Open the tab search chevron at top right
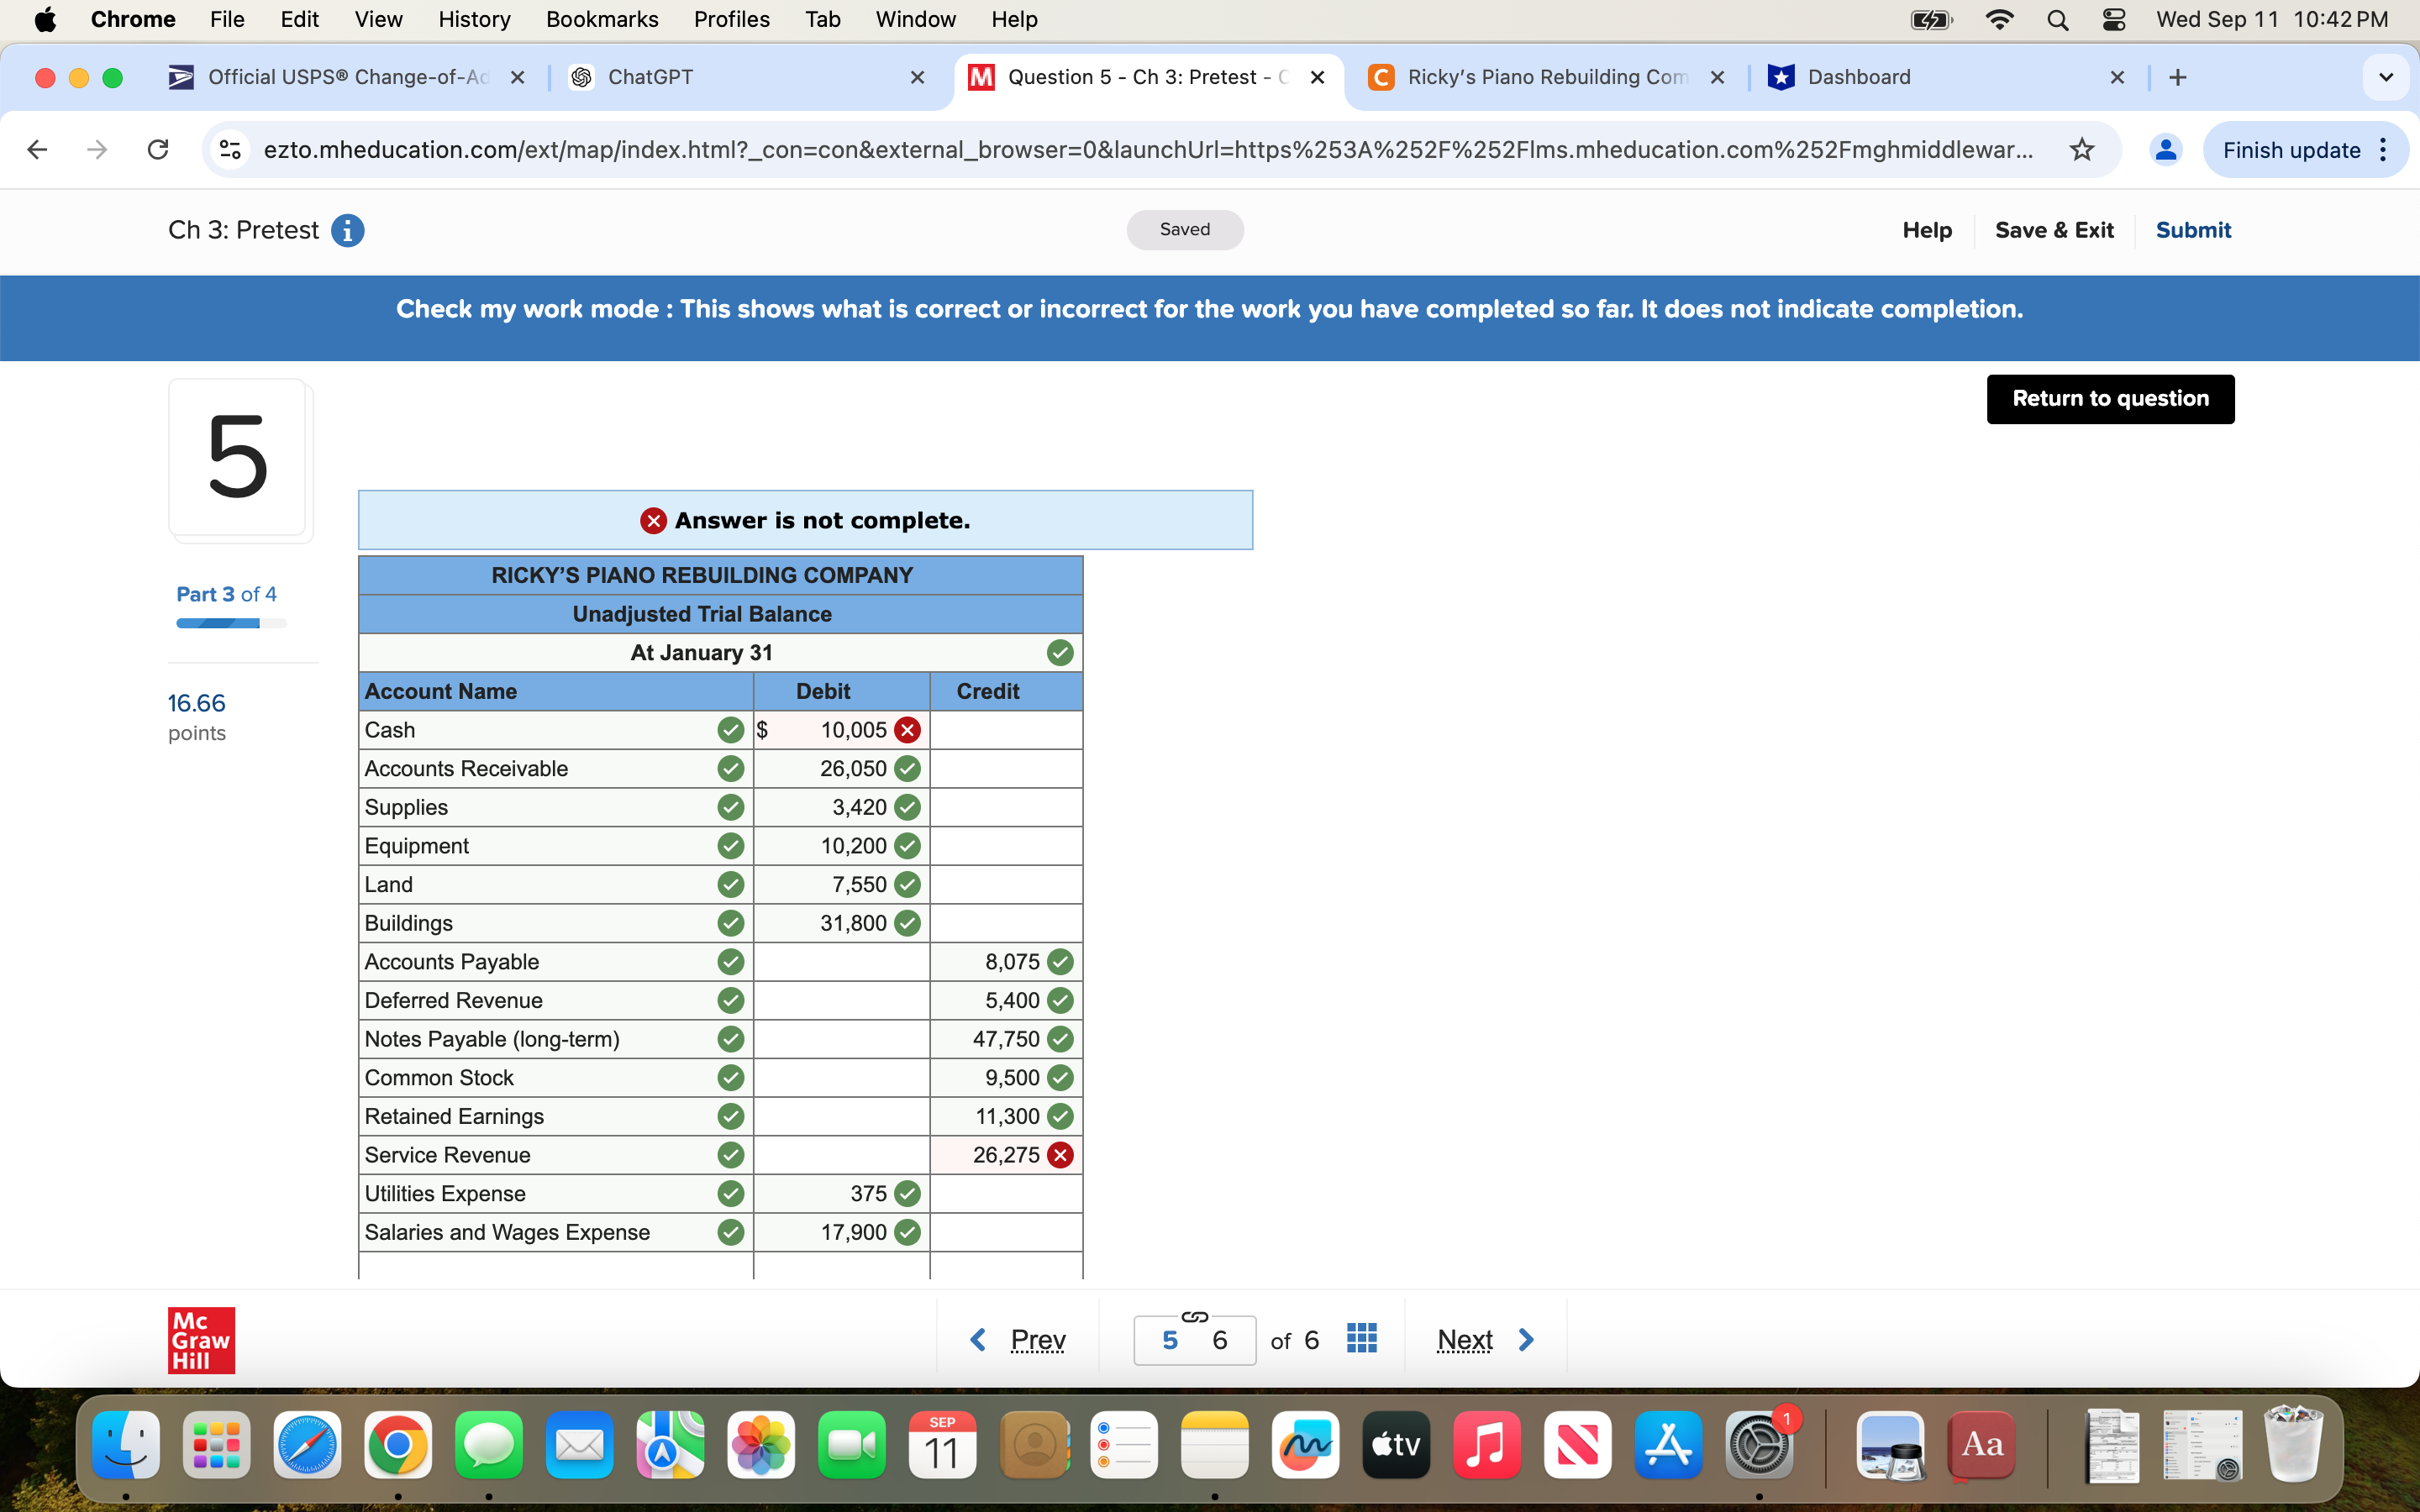Screen dimensions: 2420x1512 point(2386,77)
